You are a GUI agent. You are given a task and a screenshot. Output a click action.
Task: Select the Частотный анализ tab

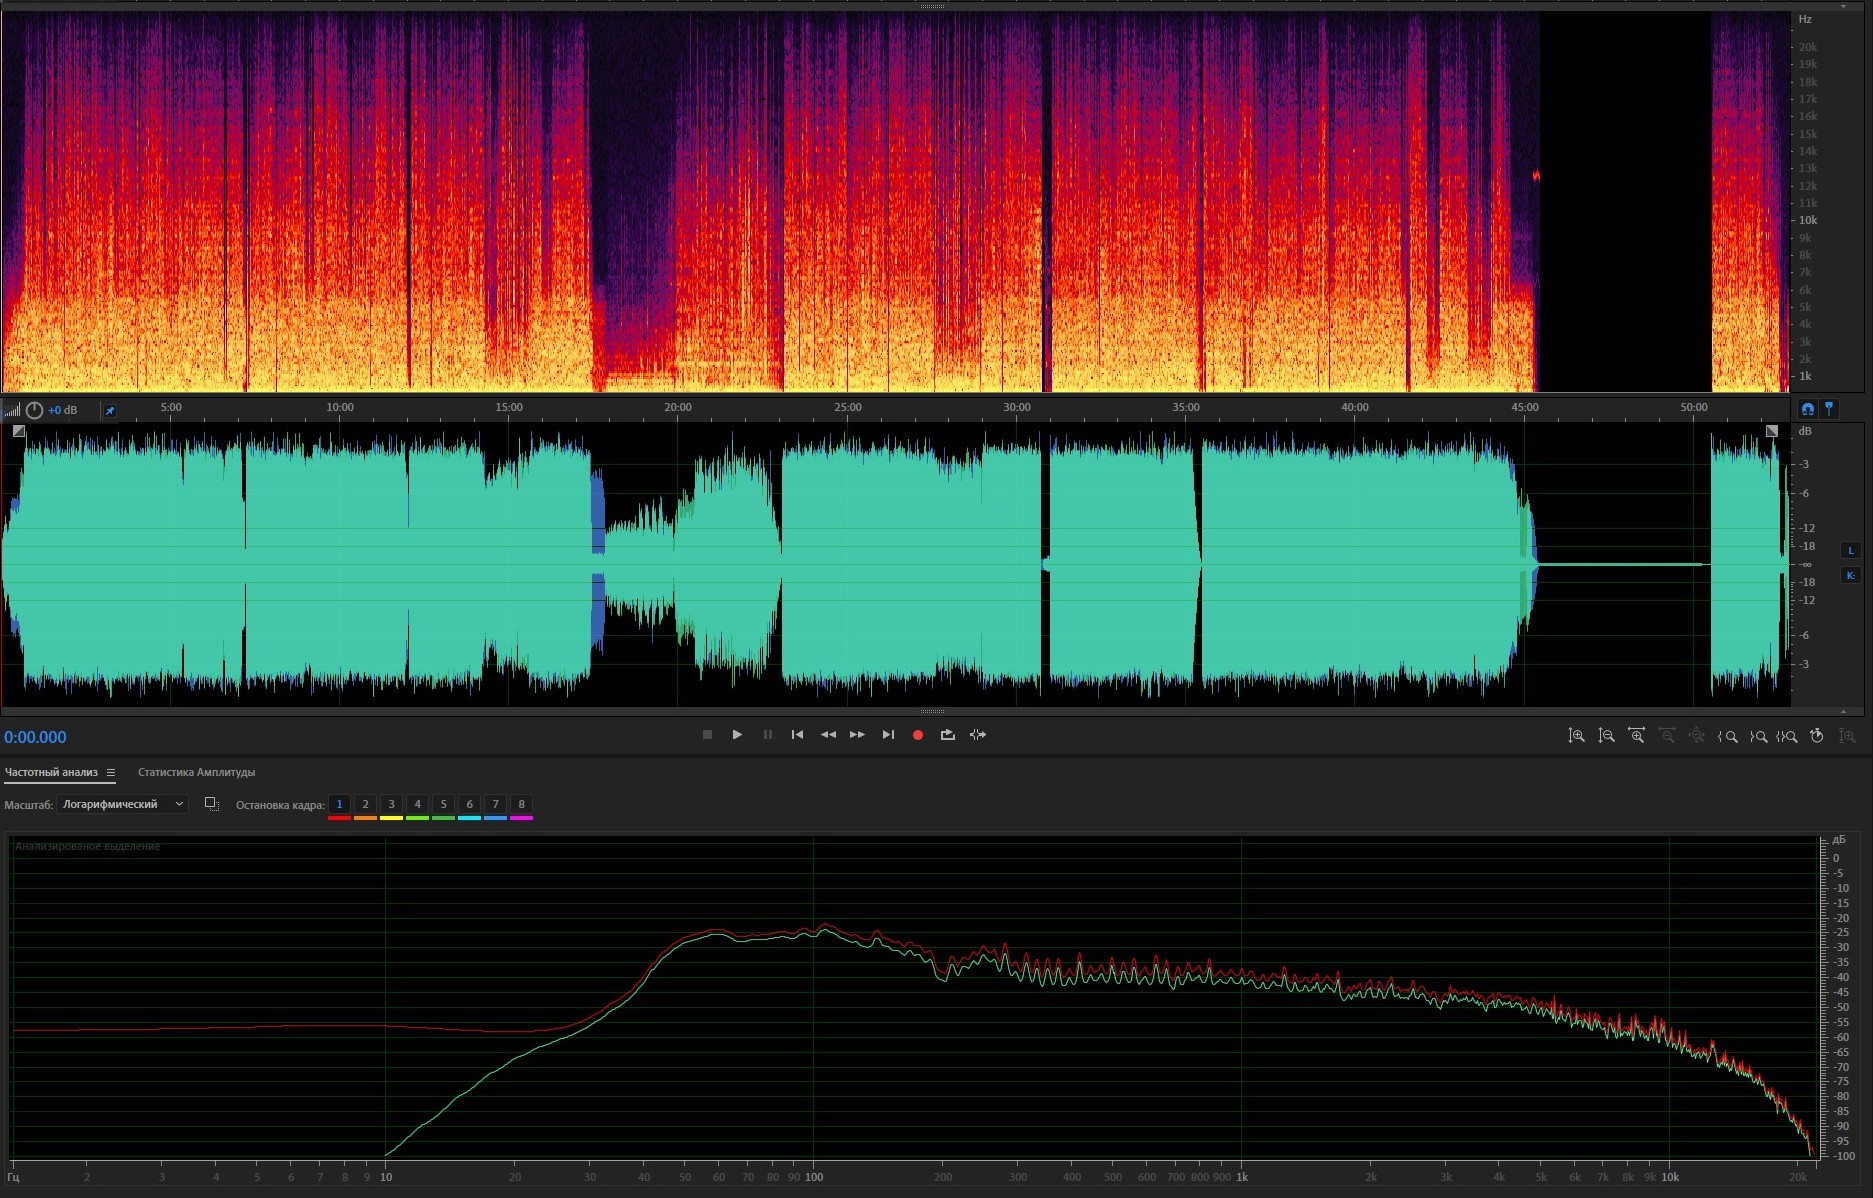tap(51, 772)
